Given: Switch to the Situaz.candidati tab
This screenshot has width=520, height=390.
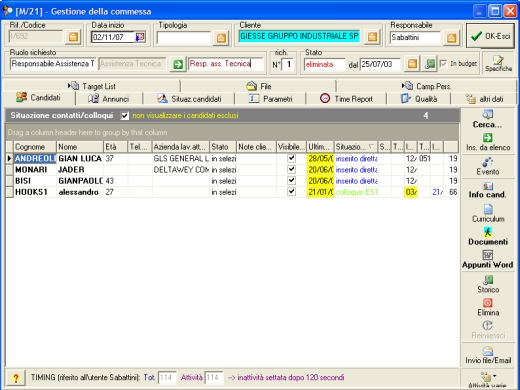Looking at the screenshot, I should 189,99.
